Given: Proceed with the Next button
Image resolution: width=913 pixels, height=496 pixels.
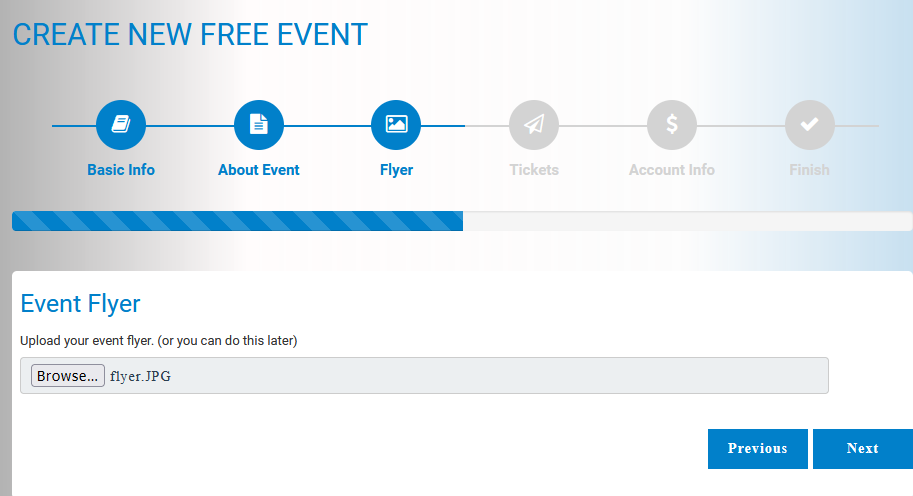Looking at the screenshot, I should [862, 449].
